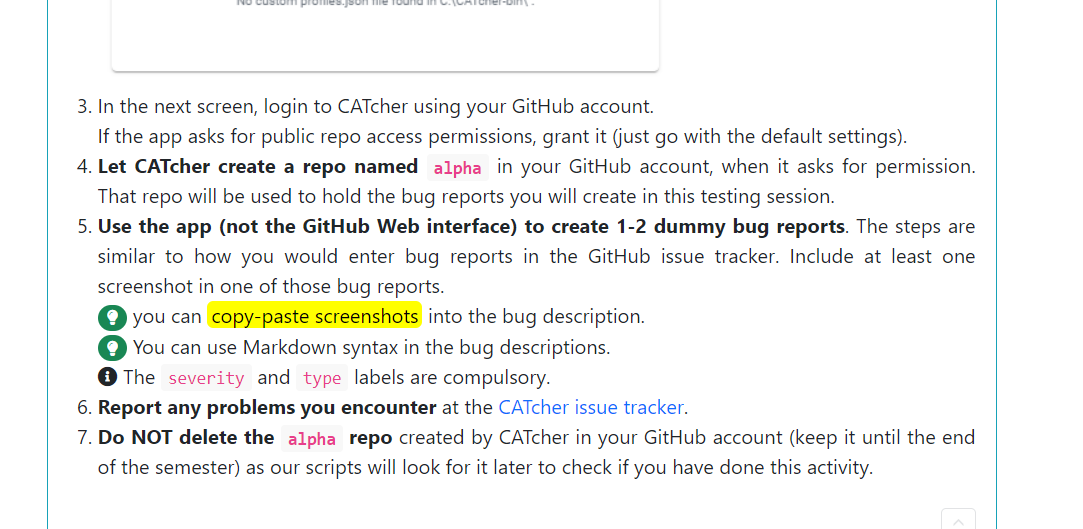This screenshot has height=529, width=1083.
Task: Click the bold 'Report any problems you encounter' text
Action: point(267,407)
